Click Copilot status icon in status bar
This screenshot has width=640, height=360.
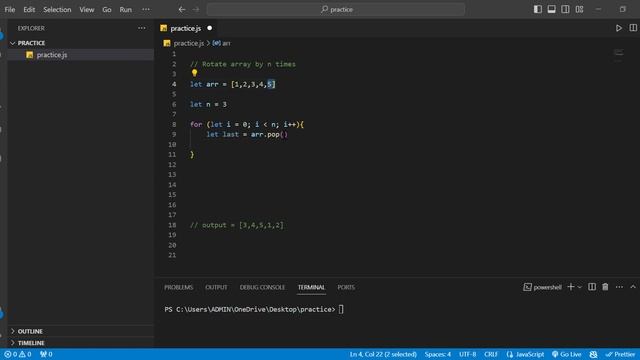click(x=593, y=354)
